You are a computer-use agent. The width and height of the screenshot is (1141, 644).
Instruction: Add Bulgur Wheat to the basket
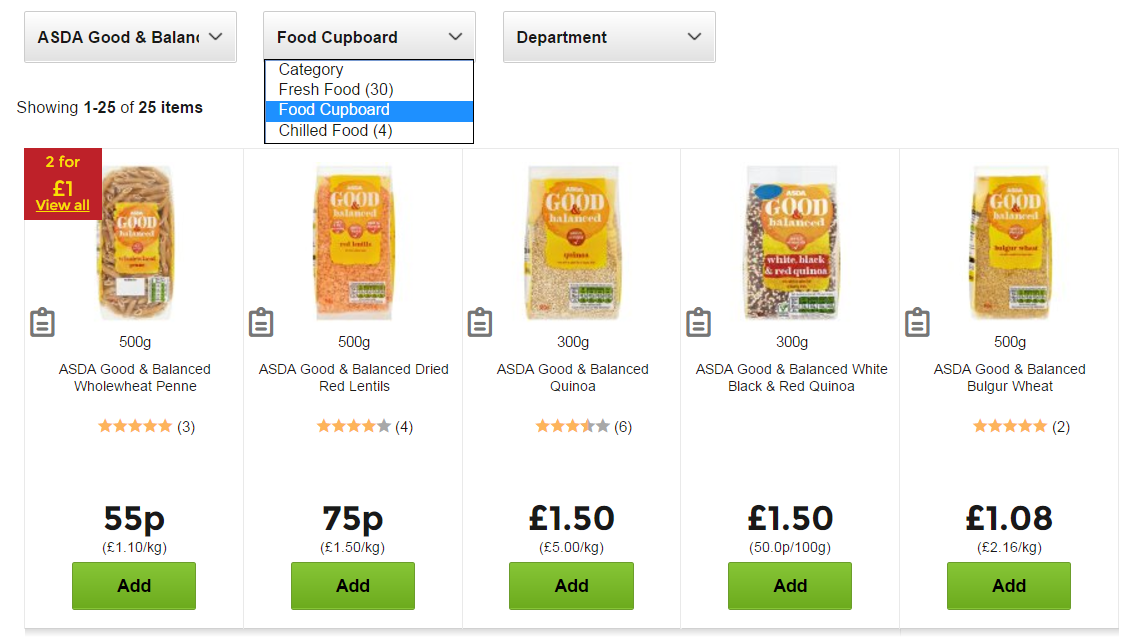(x=1008, y=586)
